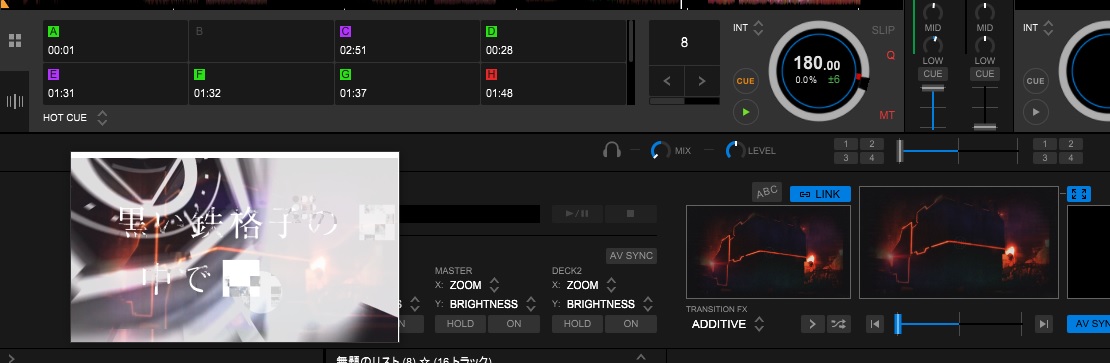1110x363 pixels.
Task: Jump backward with the left arrow
Action: [667, 81]
